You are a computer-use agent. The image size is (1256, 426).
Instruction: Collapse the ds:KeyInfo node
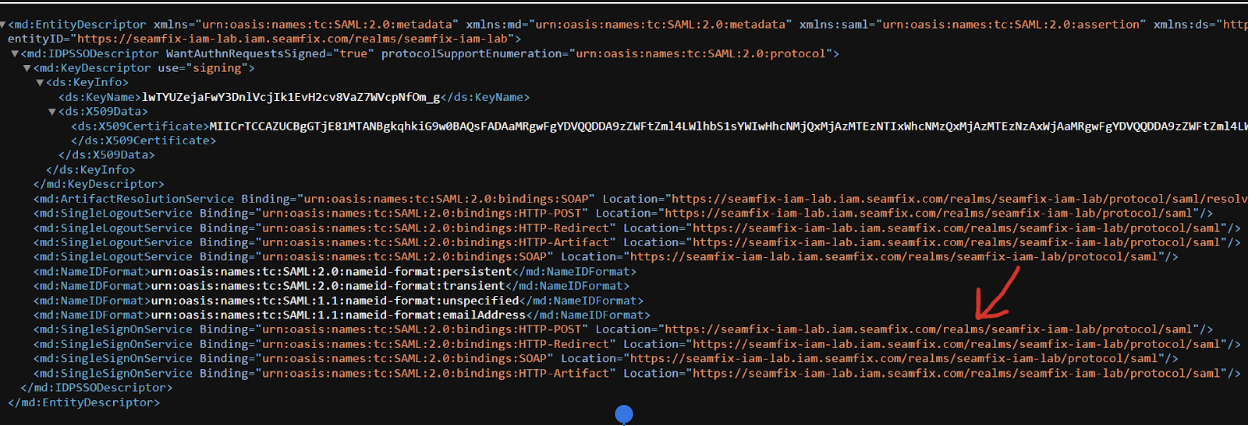click(x=39, y=82)
